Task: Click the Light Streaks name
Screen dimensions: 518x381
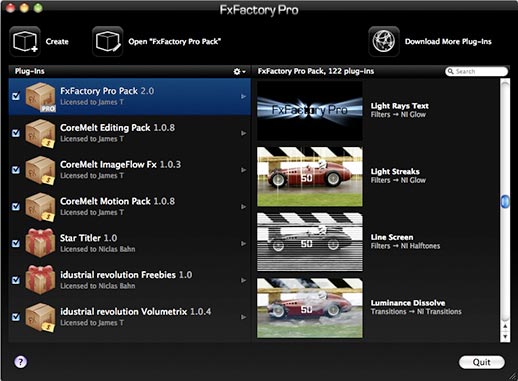Action: click(395, 171)
